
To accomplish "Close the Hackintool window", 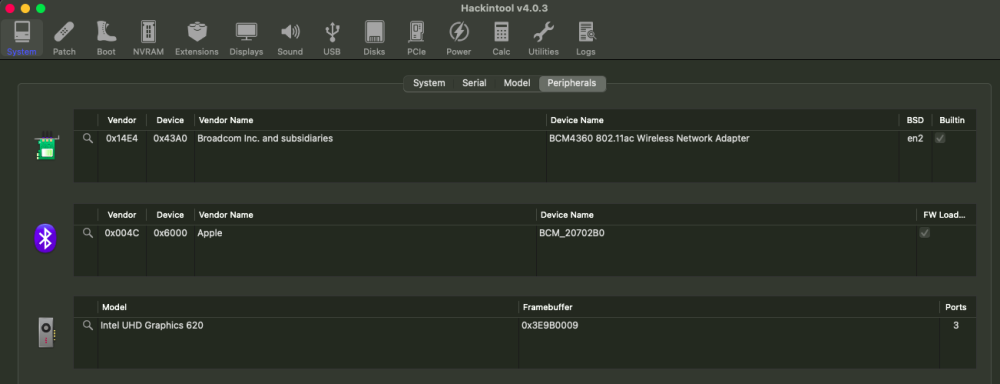I will pos(10,8).
